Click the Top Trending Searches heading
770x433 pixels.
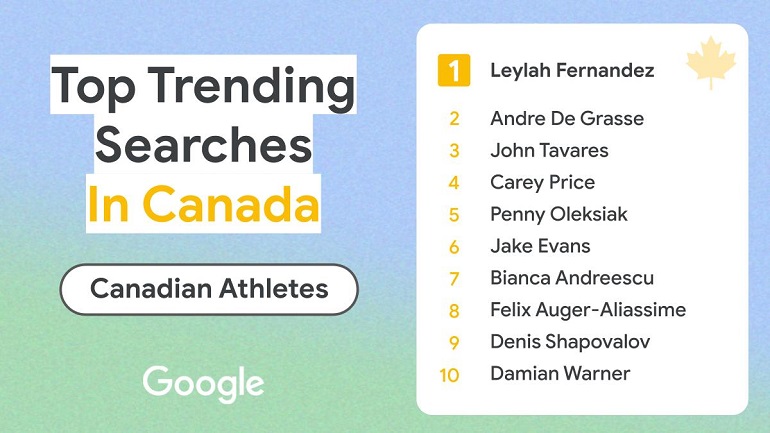coord(203,114)
